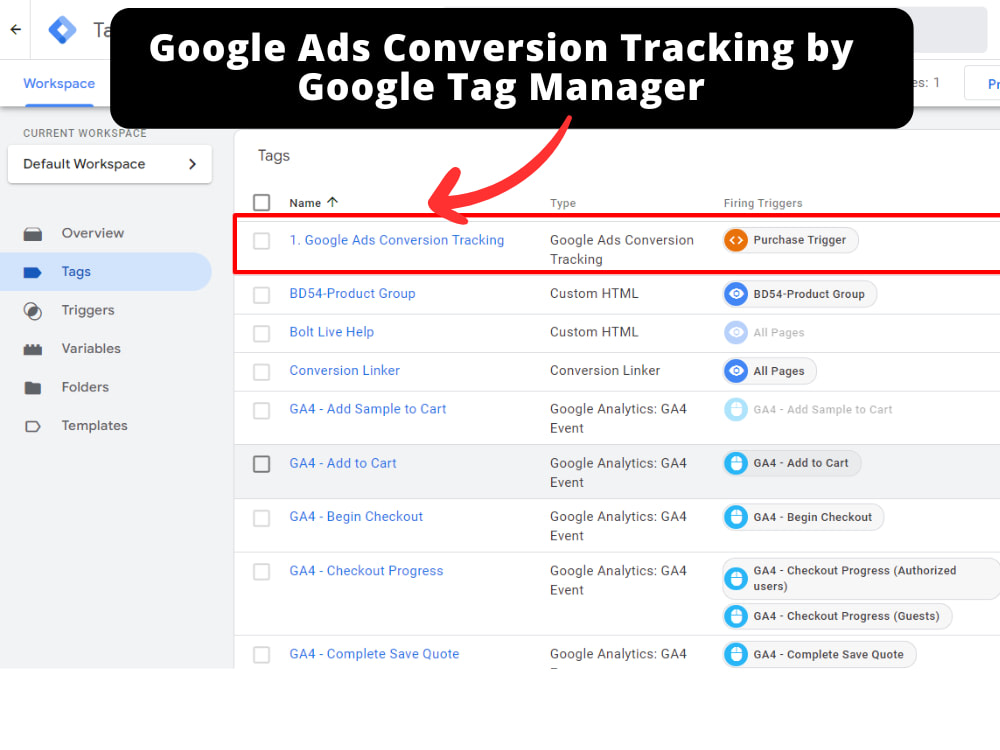Open the GA4 - Add Sample to Cart tag

coord(368,409)
